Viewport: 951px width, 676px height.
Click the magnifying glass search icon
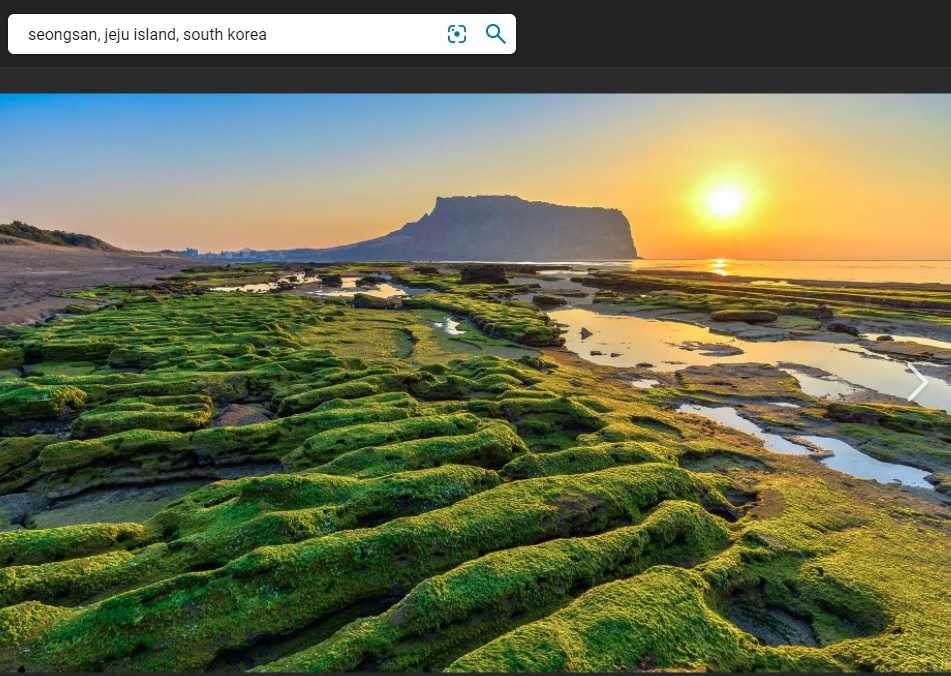point(496,34)
